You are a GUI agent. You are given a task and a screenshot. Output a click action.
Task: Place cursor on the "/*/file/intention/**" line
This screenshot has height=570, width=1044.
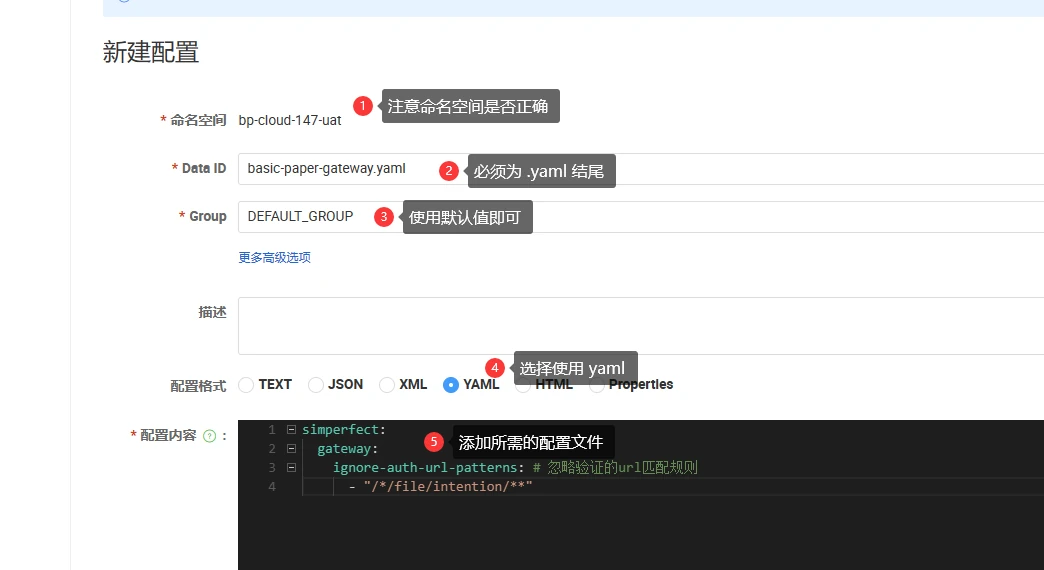coord(448,487)
